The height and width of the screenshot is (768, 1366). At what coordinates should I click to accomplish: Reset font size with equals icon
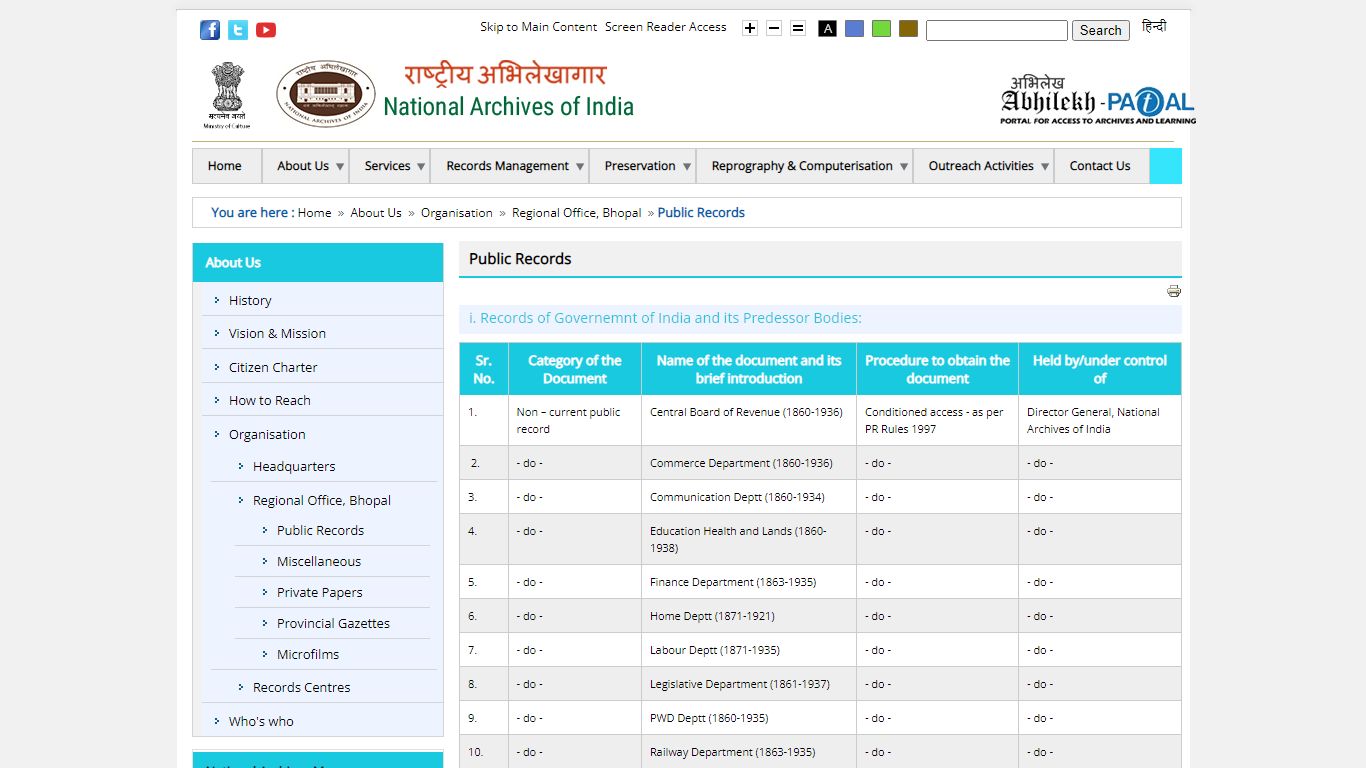798,28
